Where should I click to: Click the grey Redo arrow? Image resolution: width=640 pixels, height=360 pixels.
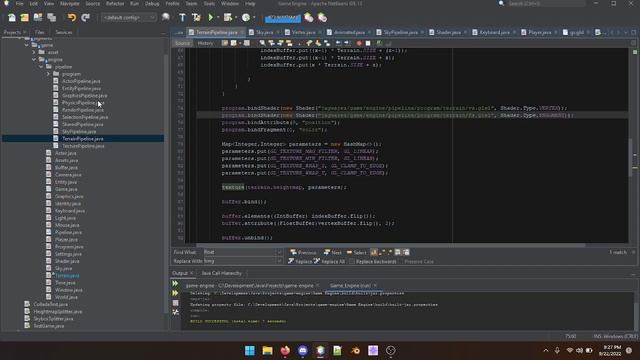tap(85, 18)
